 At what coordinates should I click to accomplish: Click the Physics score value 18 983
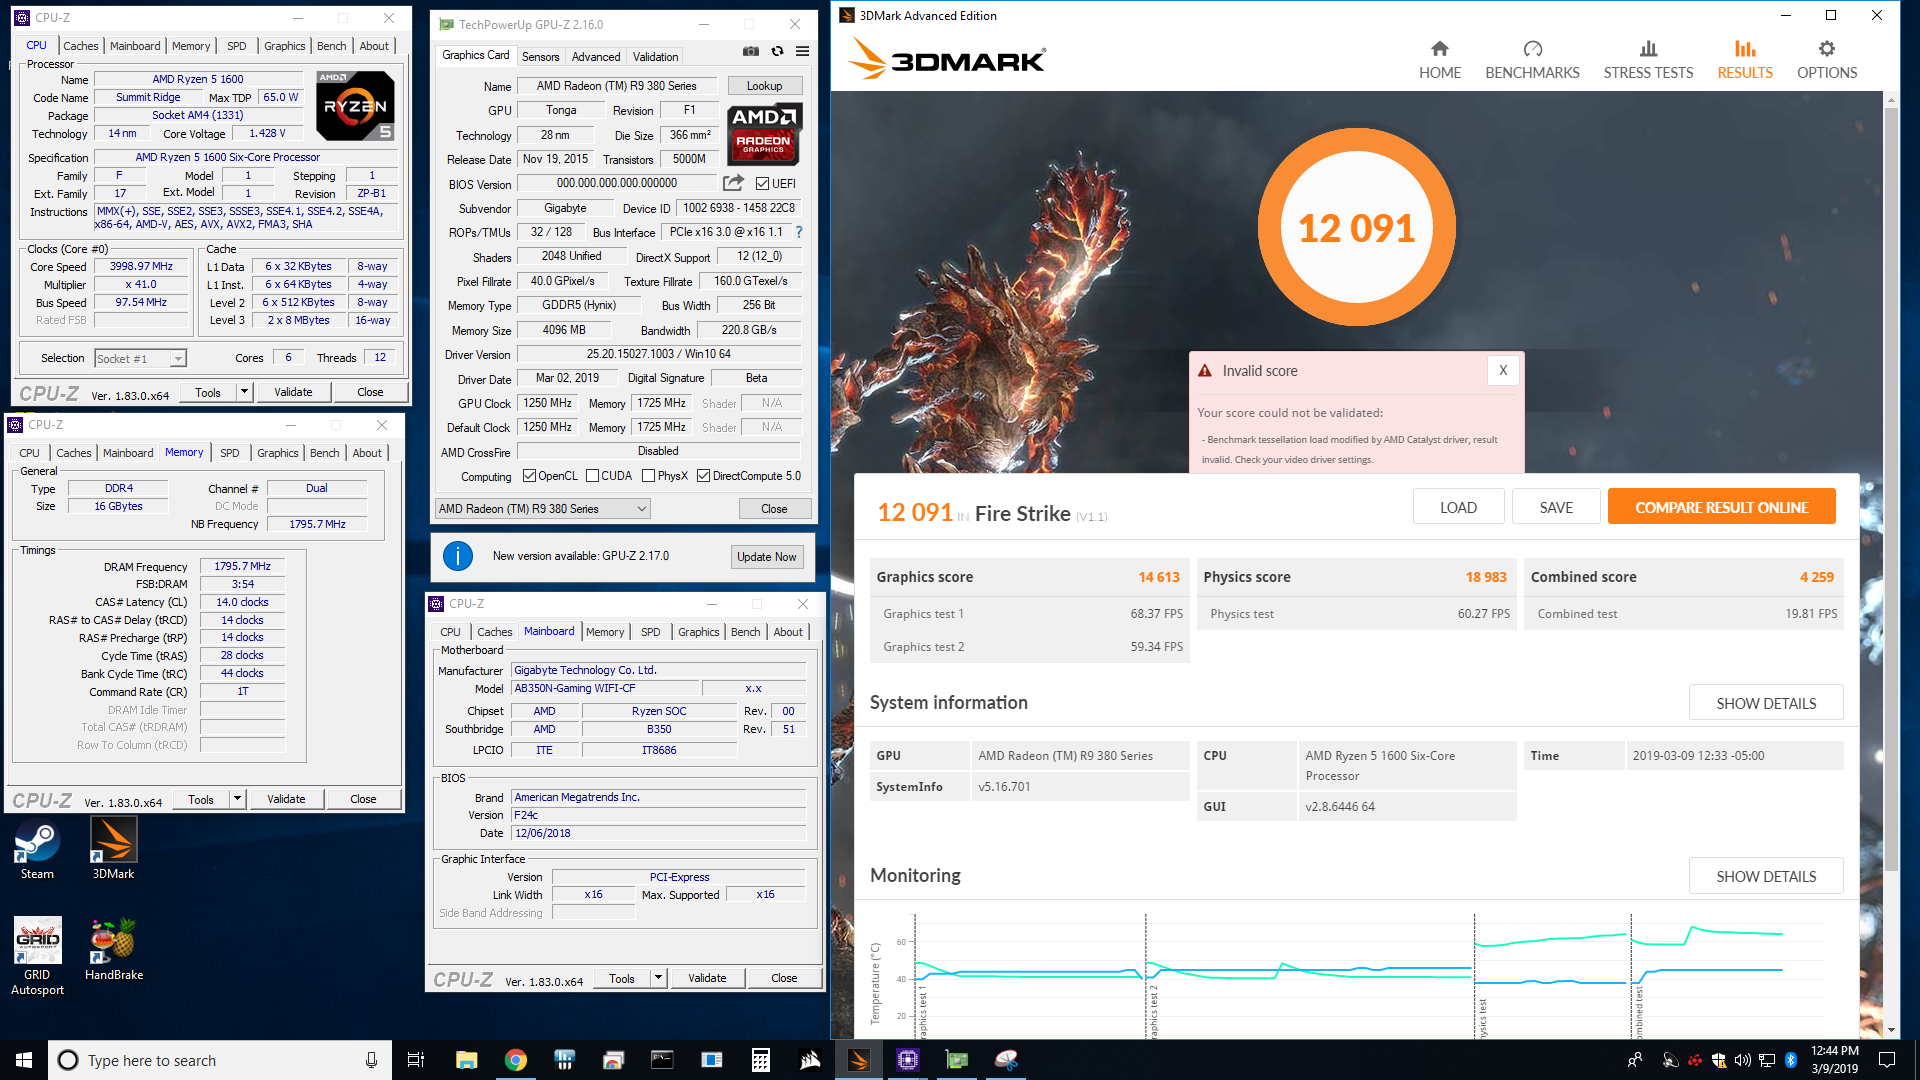(x=1486, y=577)
